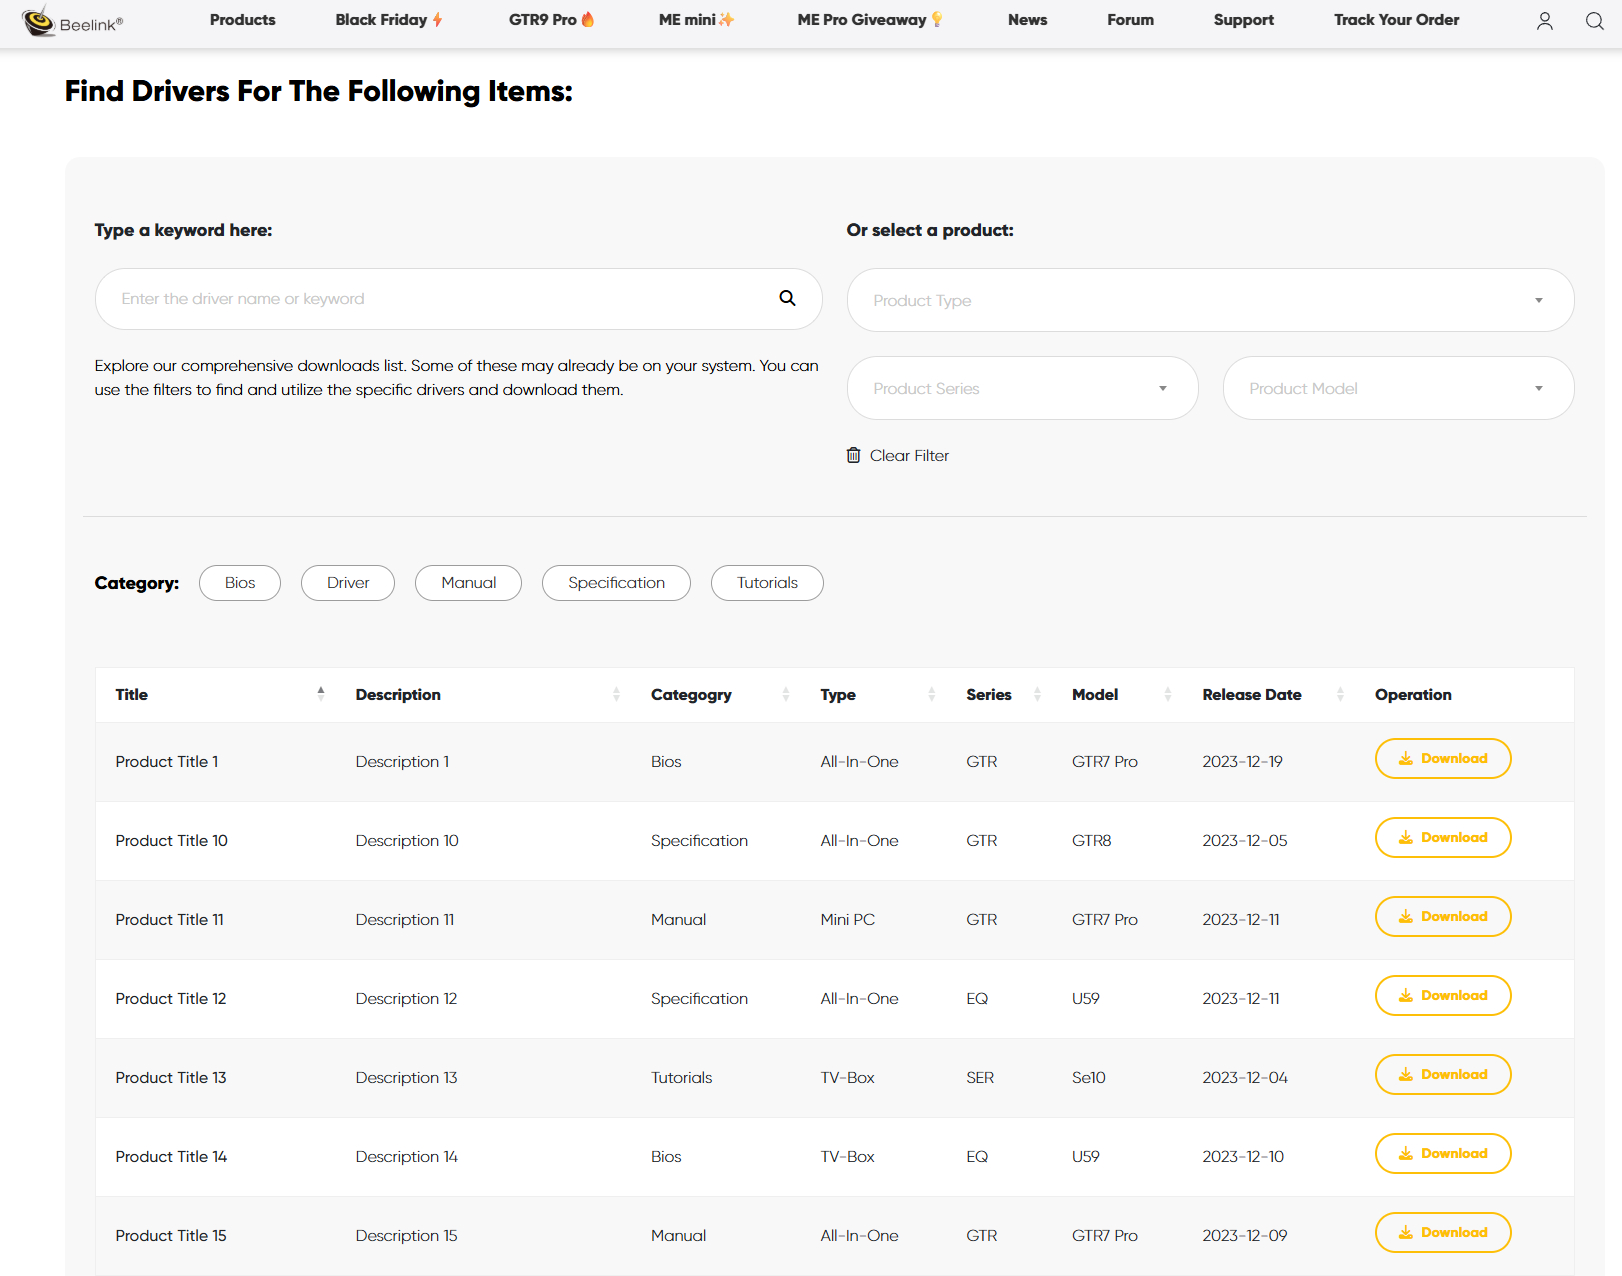Click the Clear Filter trash icon
The width and height of the screenshot is (1622, 1276).
click(853, 455)
